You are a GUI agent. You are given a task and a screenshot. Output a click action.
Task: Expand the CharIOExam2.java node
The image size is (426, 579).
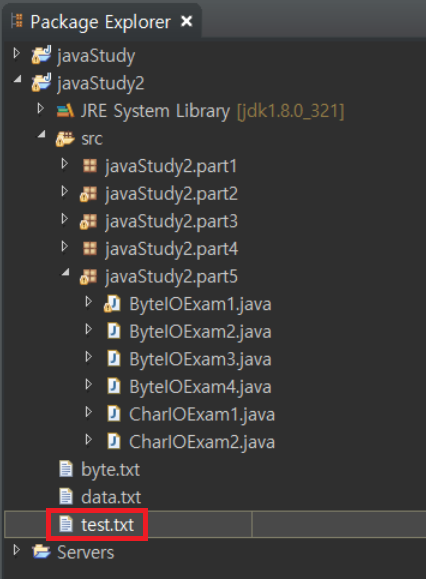pyautogui.click(x=89, y=439)
